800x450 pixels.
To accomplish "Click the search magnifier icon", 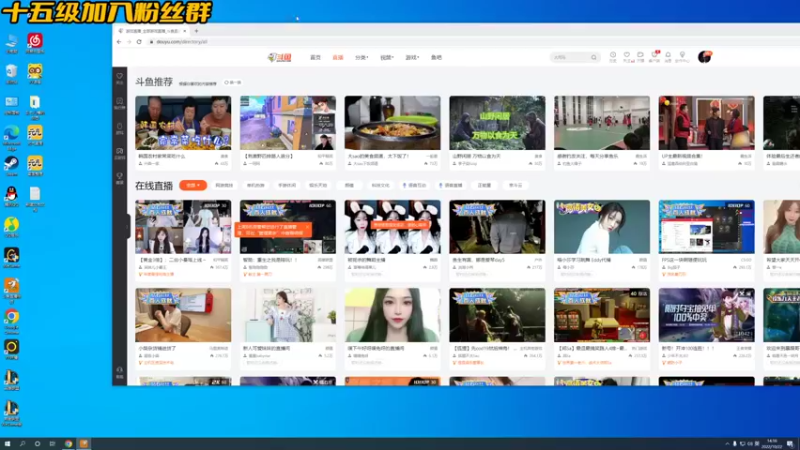I will (594, 58).
